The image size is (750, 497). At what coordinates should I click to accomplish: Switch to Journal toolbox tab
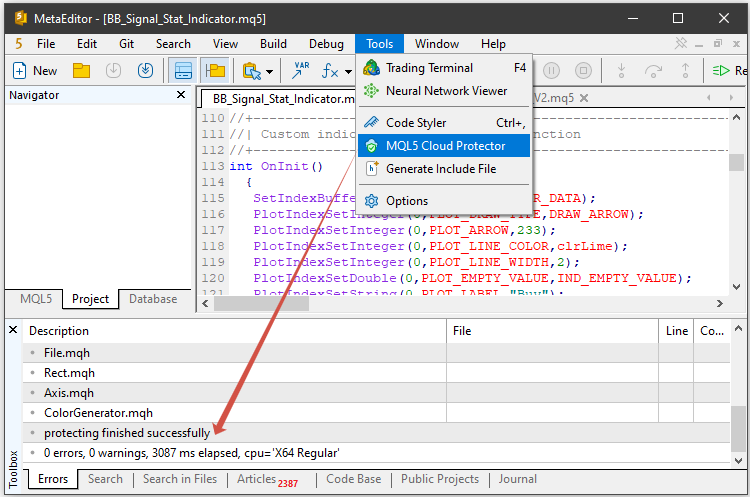518,479
